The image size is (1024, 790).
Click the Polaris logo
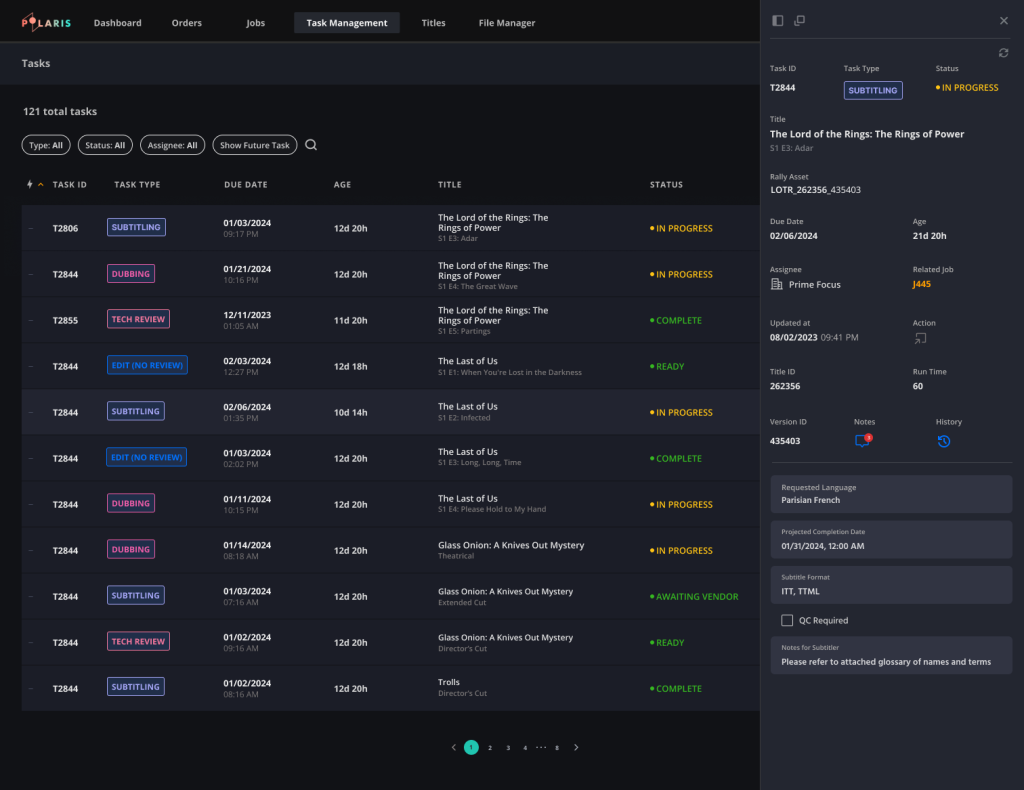[46, 23]
